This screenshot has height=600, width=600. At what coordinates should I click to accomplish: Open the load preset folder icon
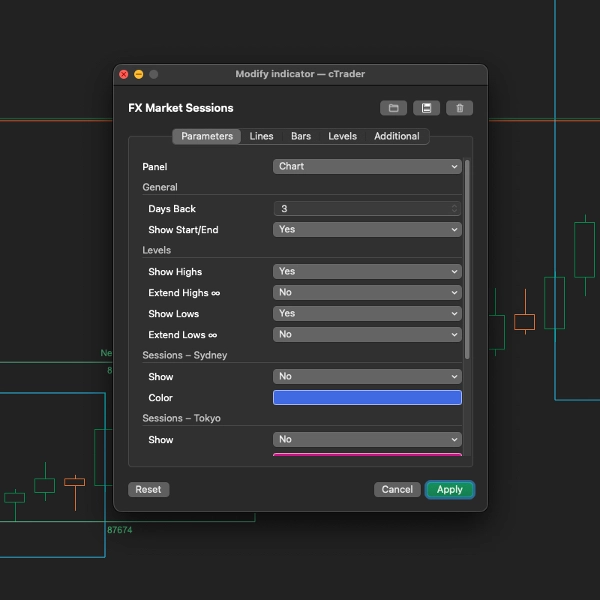point(393,108)
